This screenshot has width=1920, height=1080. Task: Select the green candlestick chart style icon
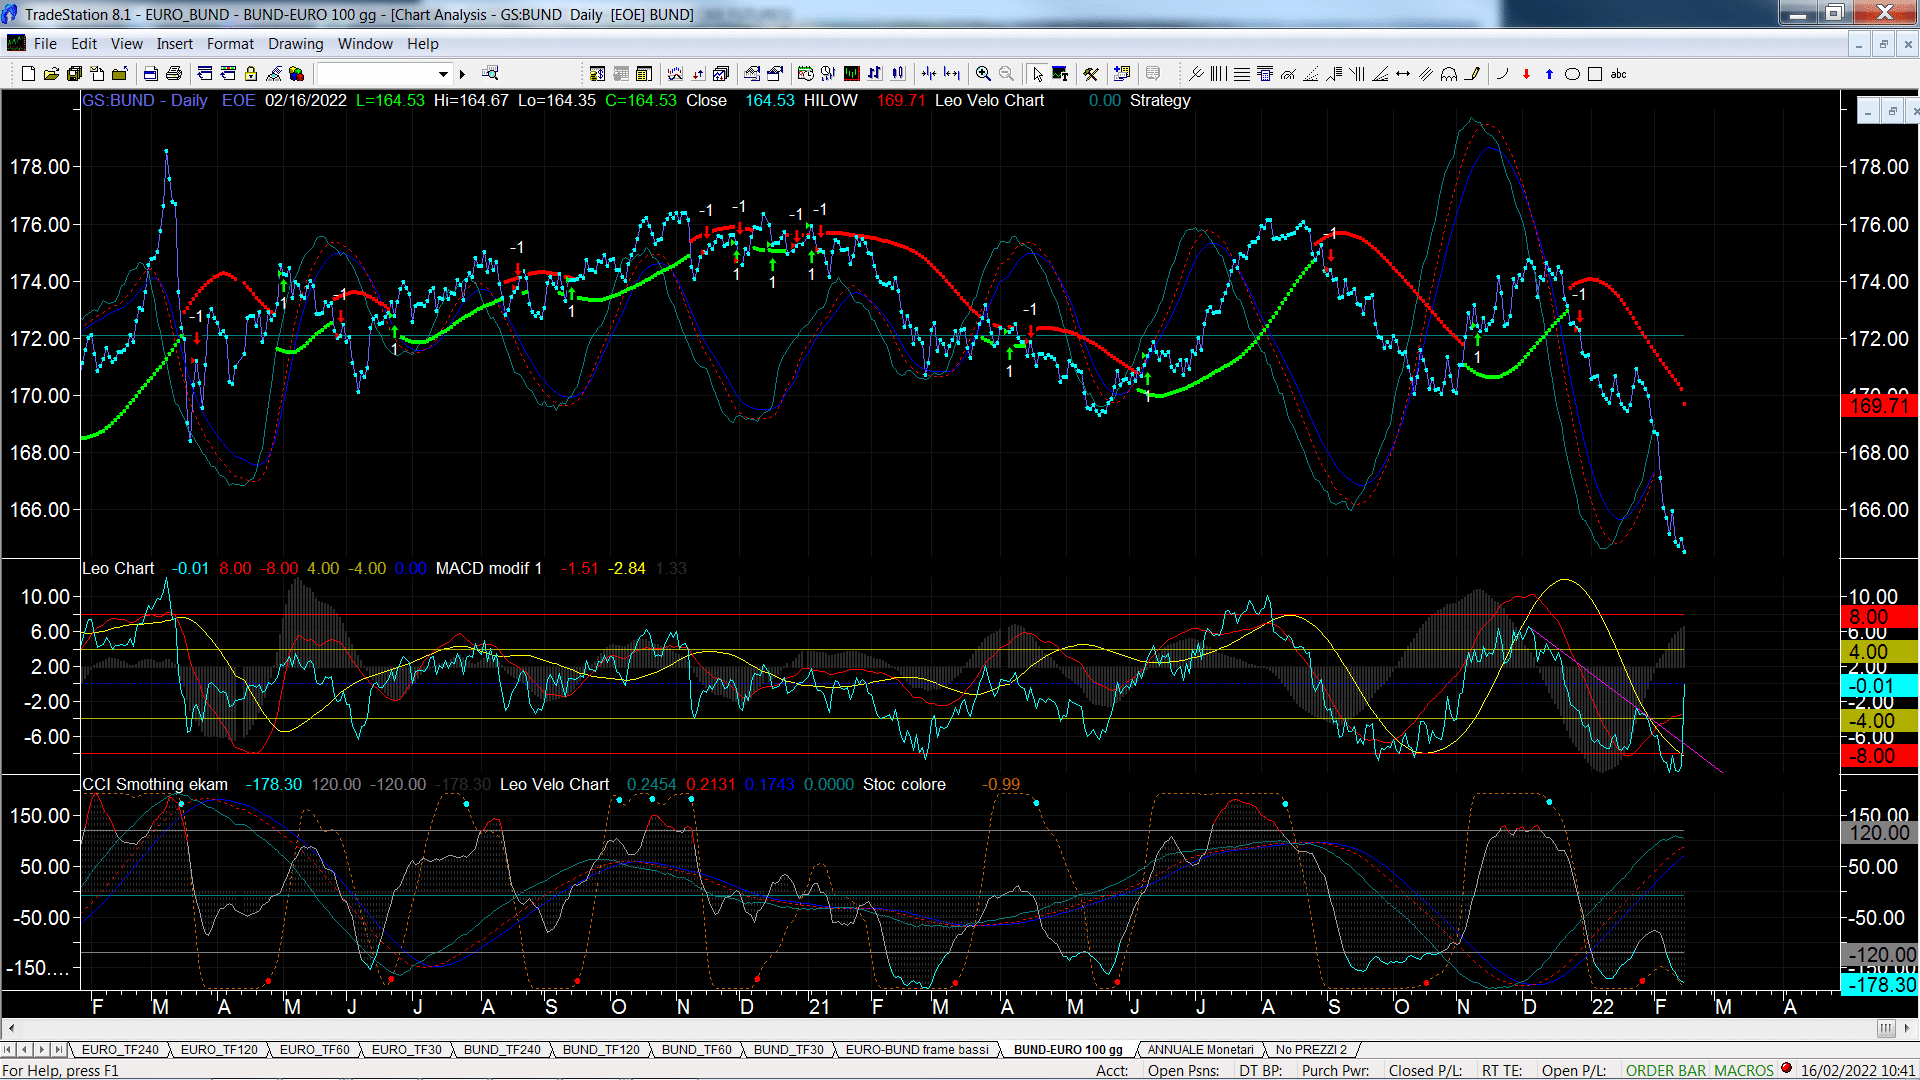tap(852, 73)
